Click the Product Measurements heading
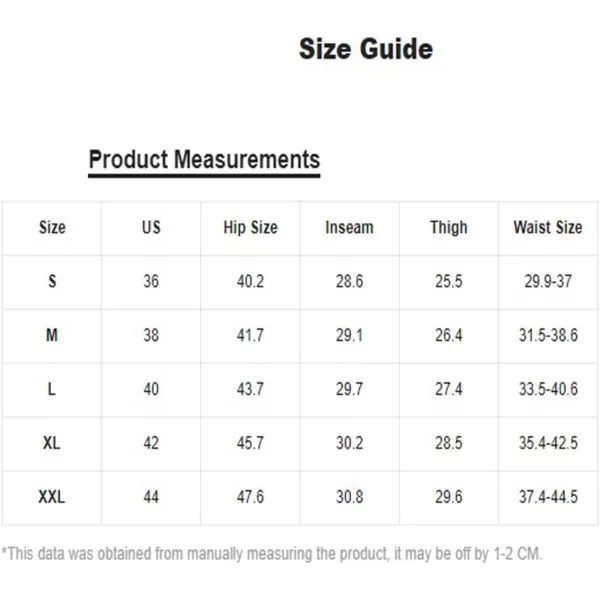600x600 pixels. click(x=204, y=159)
